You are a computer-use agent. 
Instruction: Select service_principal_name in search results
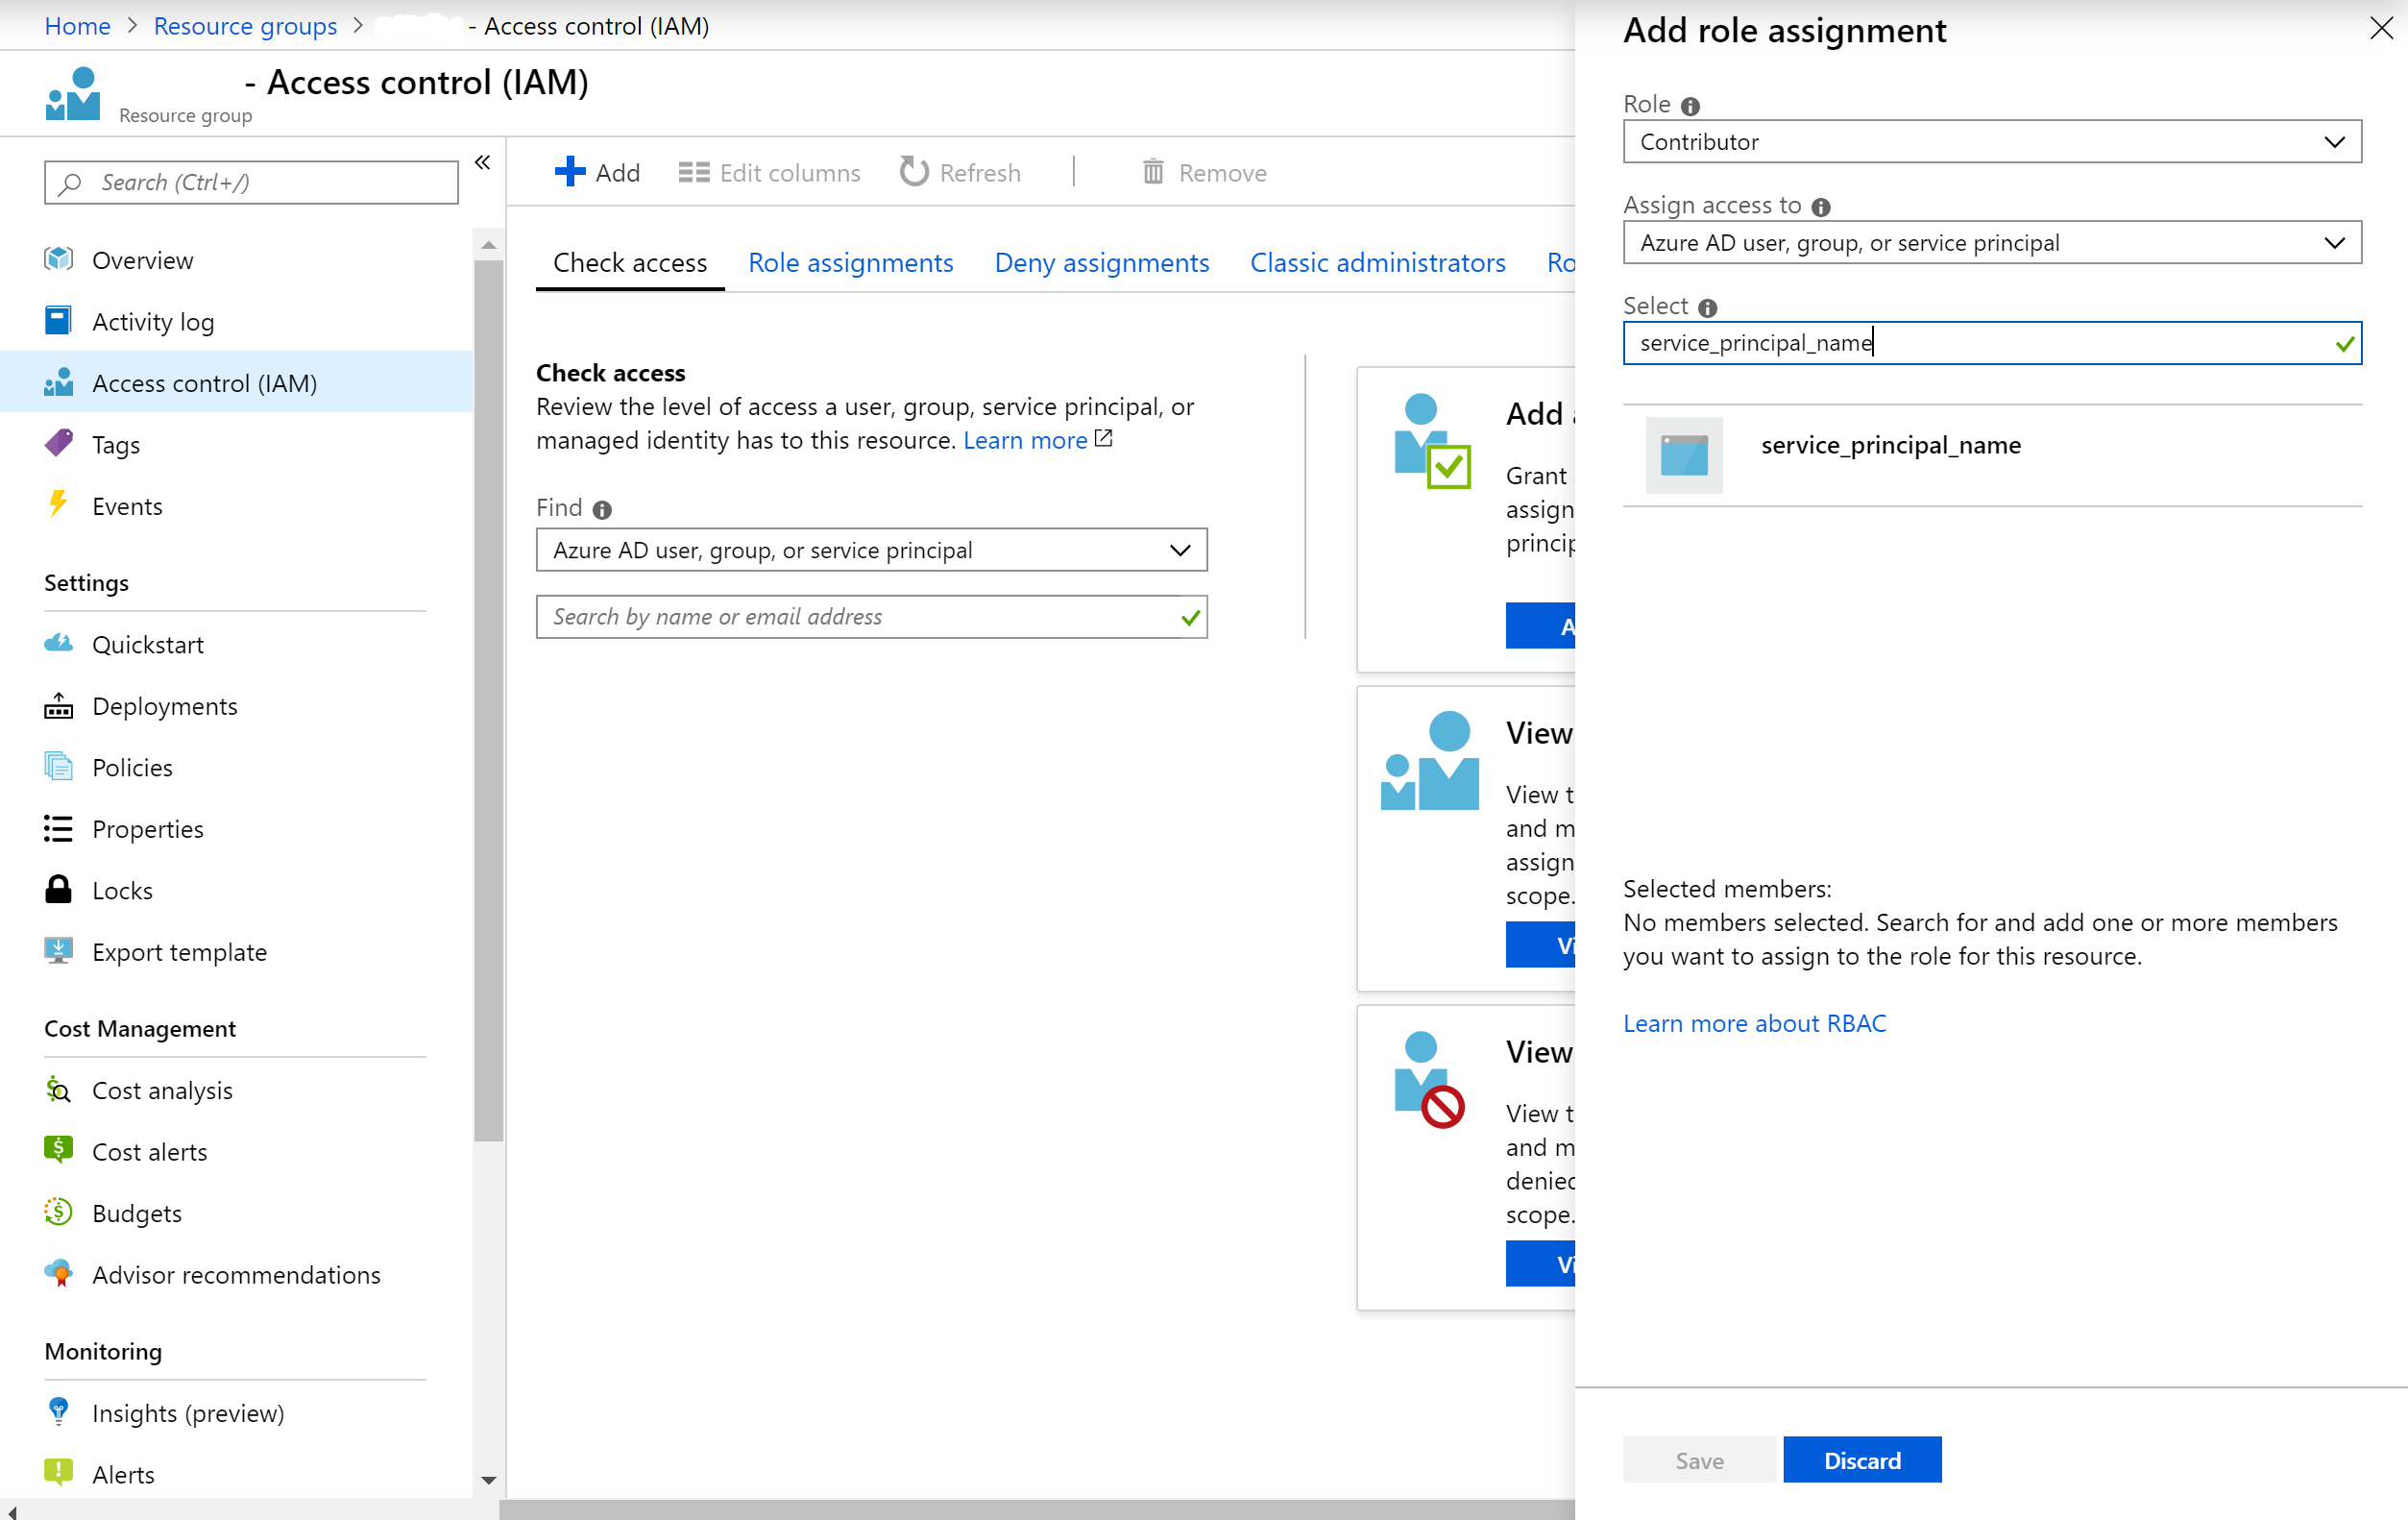1992,455
